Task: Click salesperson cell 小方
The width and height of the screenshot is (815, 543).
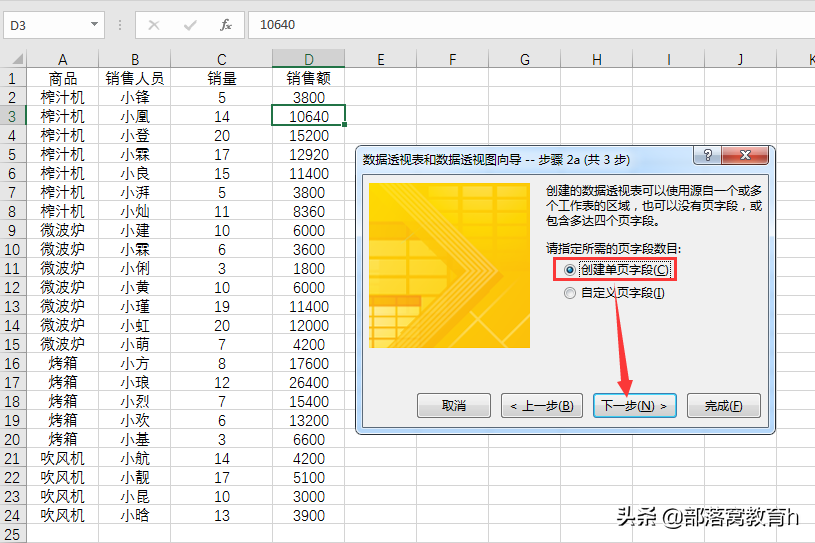Action: click(x=135, y=363)
